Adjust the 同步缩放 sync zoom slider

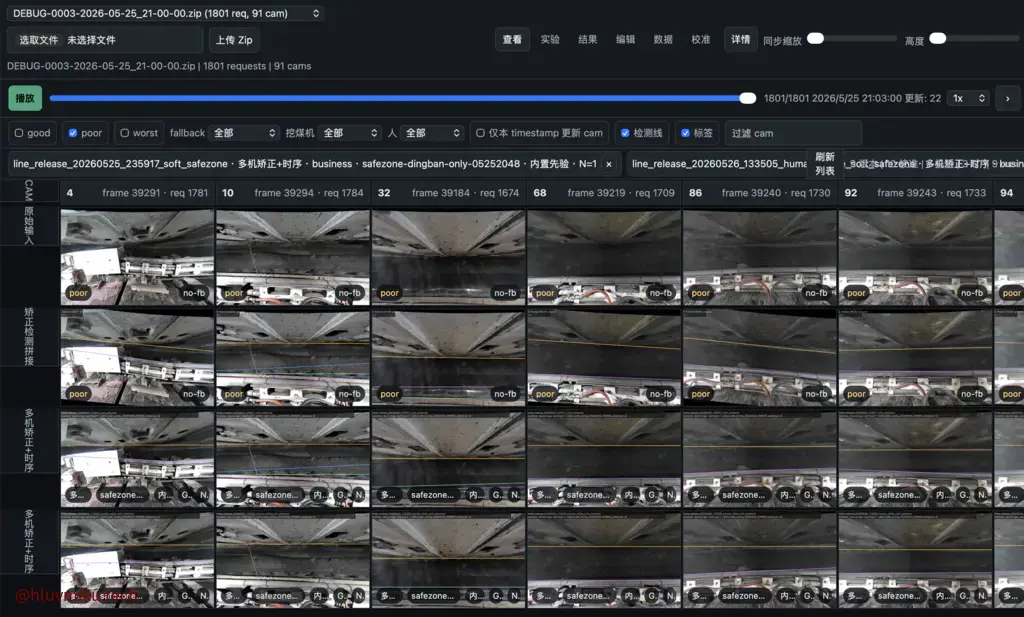click(852, 39)
